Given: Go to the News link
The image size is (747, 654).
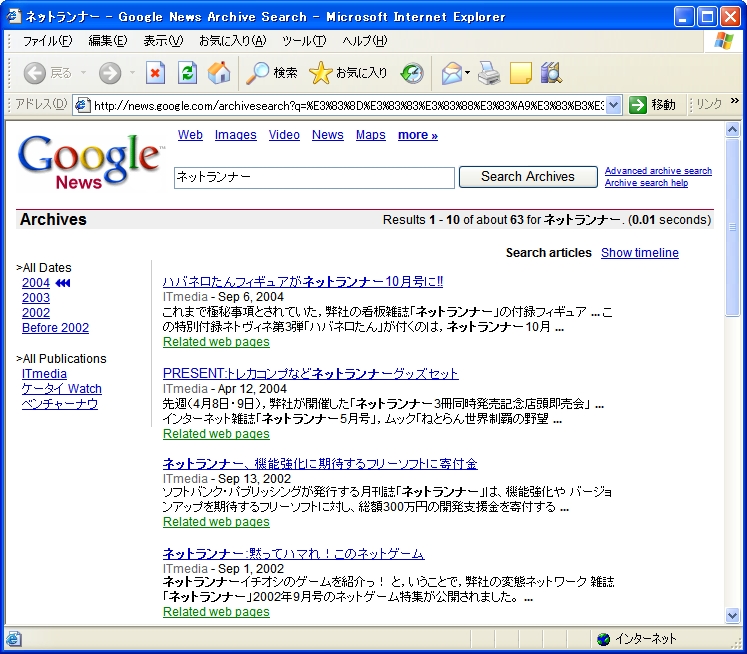Looking at the screenshot, I should 327,135.
